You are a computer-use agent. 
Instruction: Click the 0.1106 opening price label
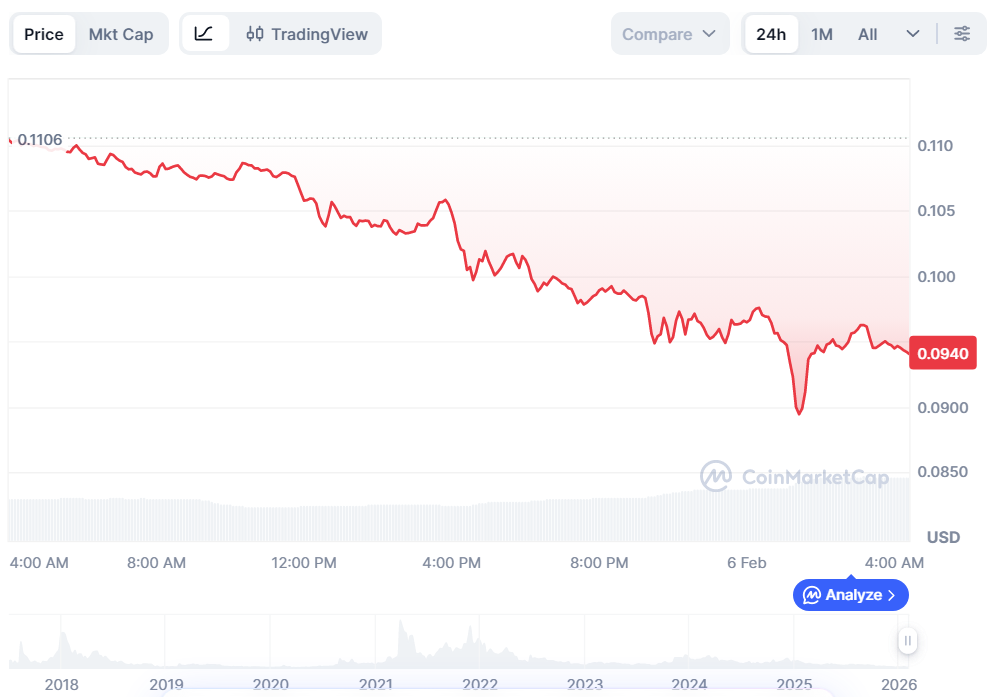40,140
